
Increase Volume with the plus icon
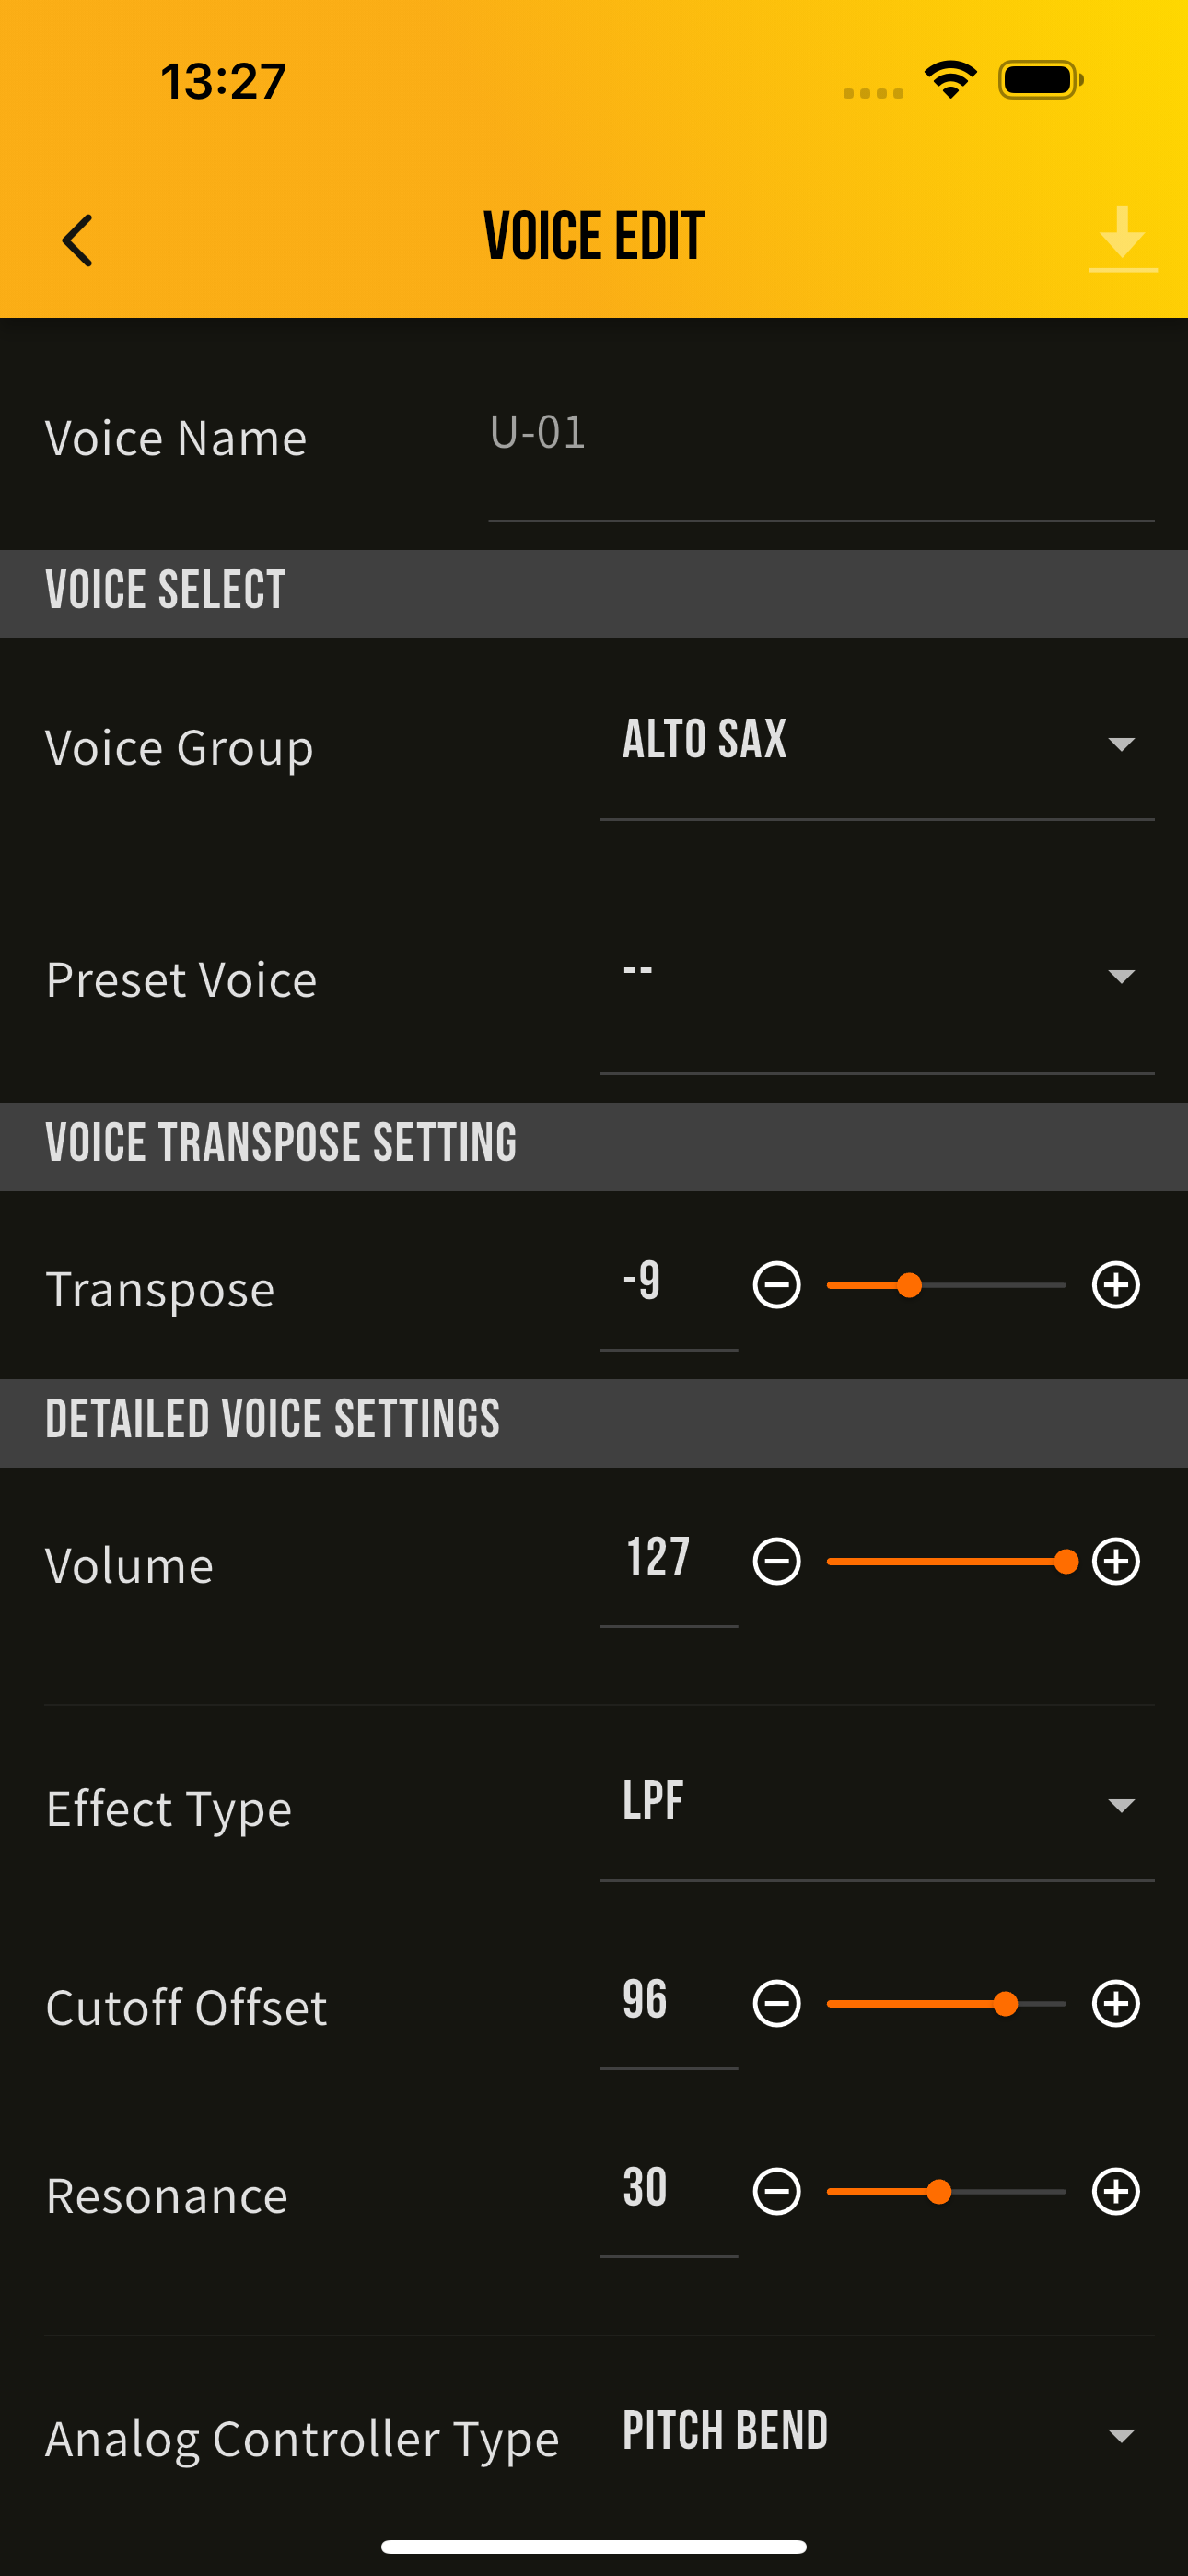click(1116, 1562)
